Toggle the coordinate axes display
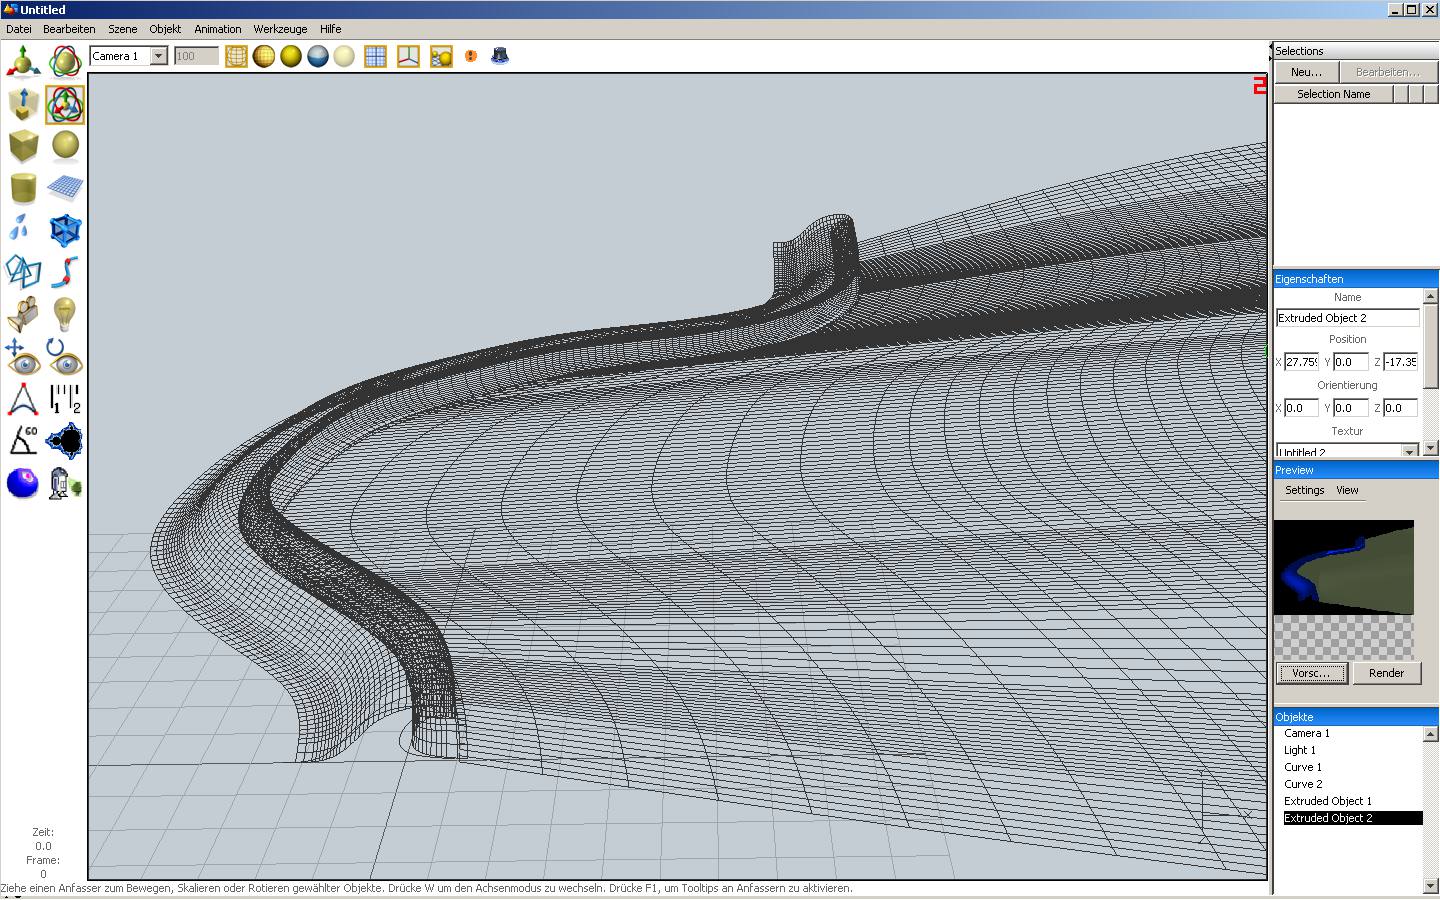1440x900 pixels. [x=408, y=56]
